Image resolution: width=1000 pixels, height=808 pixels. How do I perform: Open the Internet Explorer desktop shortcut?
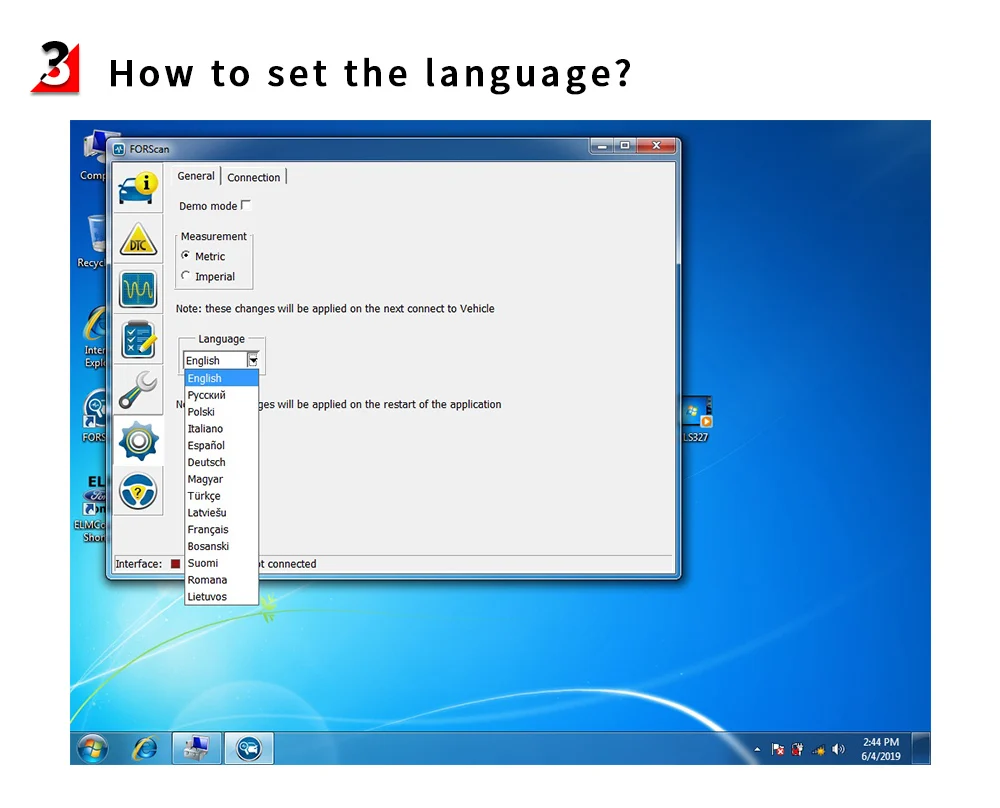(96, 337)
